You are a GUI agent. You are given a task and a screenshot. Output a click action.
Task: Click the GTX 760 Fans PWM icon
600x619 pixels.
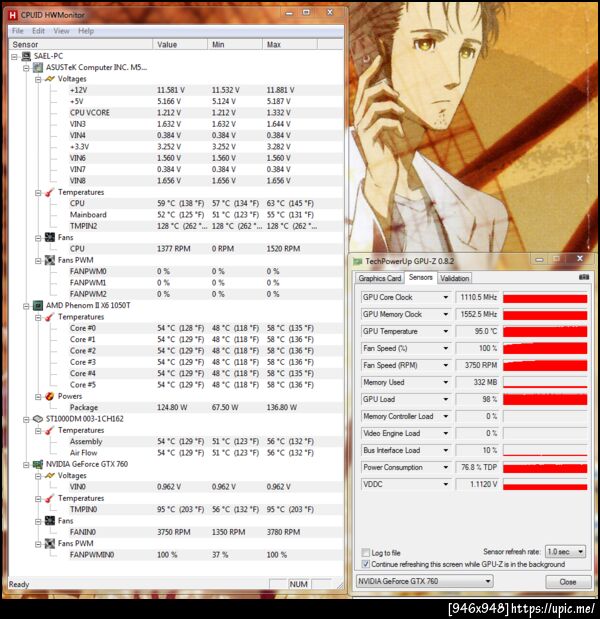pyautogui.click(x=50, y=544)
